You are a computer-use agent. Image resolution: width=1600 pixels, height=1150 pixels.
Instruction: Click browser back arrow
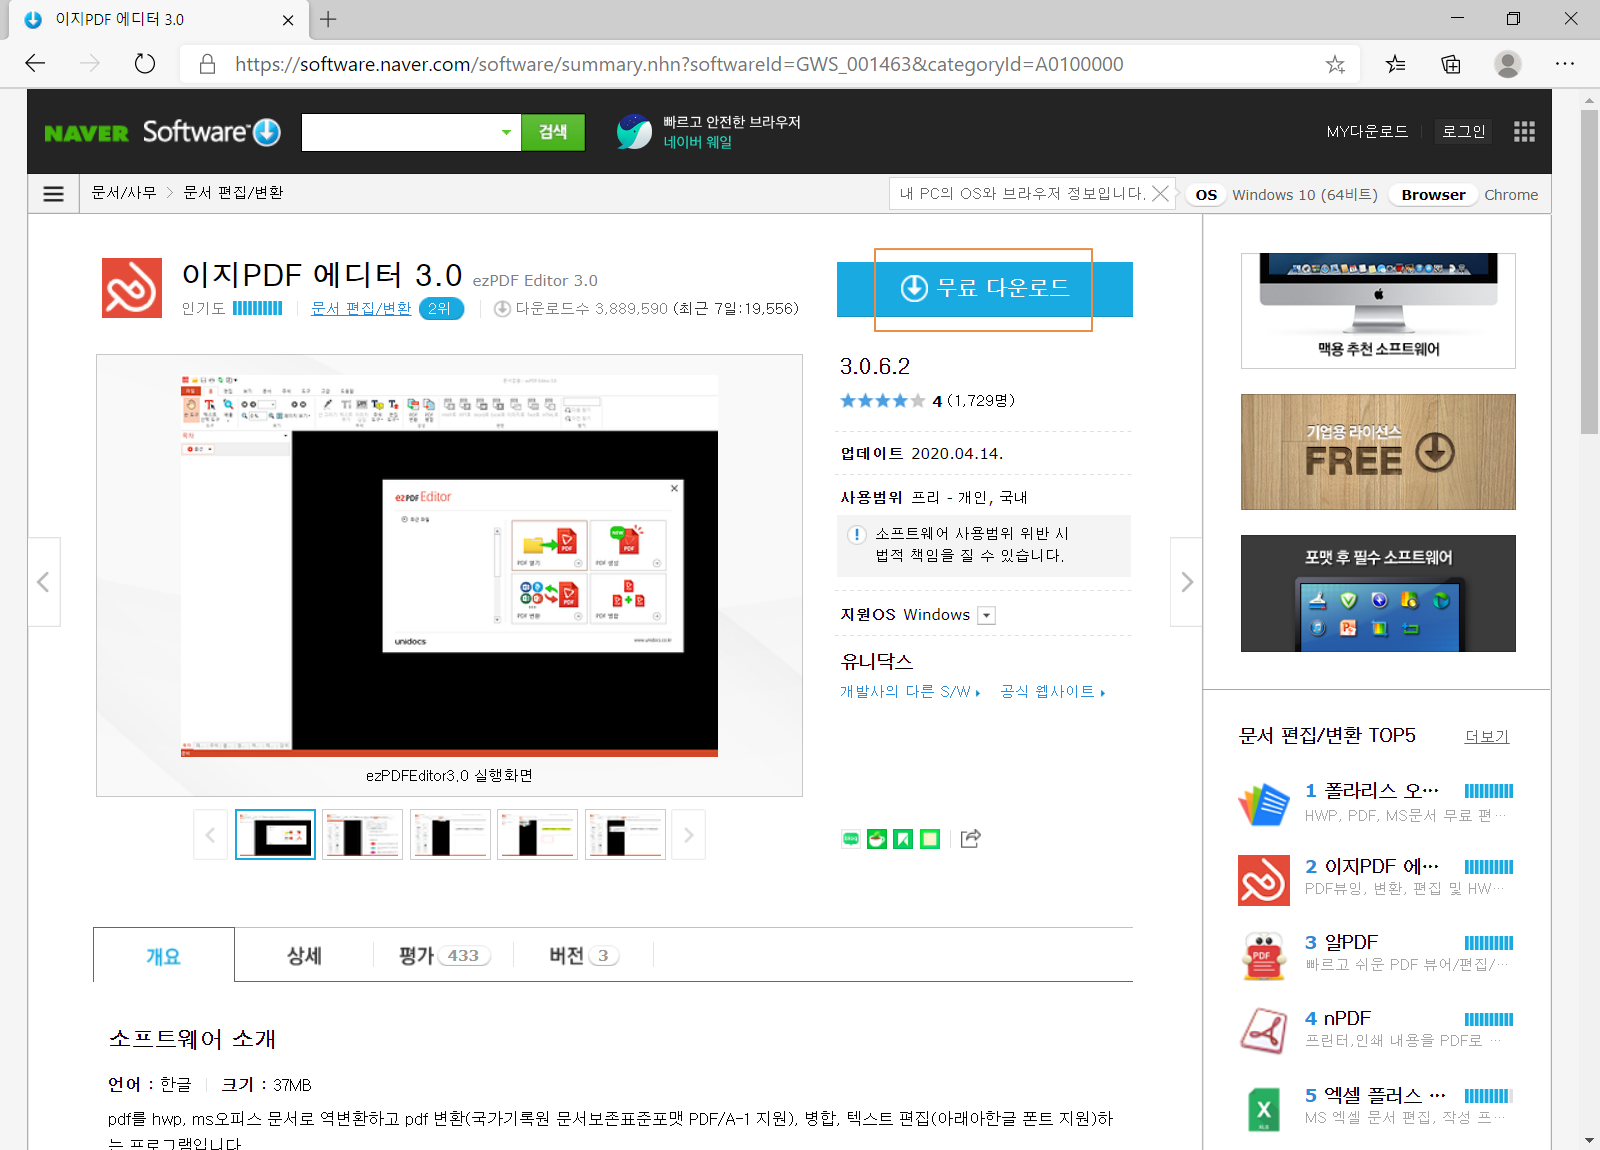coord(35,64)
